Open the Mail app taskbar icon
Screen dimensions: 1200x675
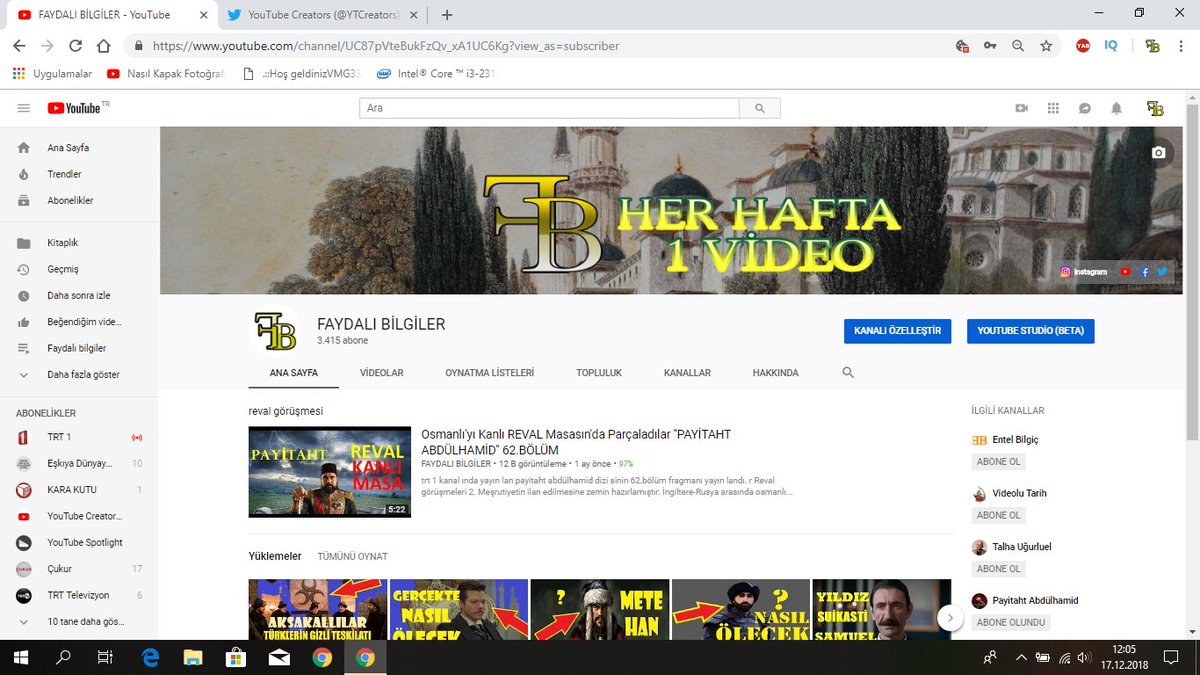tap(279, 657)
